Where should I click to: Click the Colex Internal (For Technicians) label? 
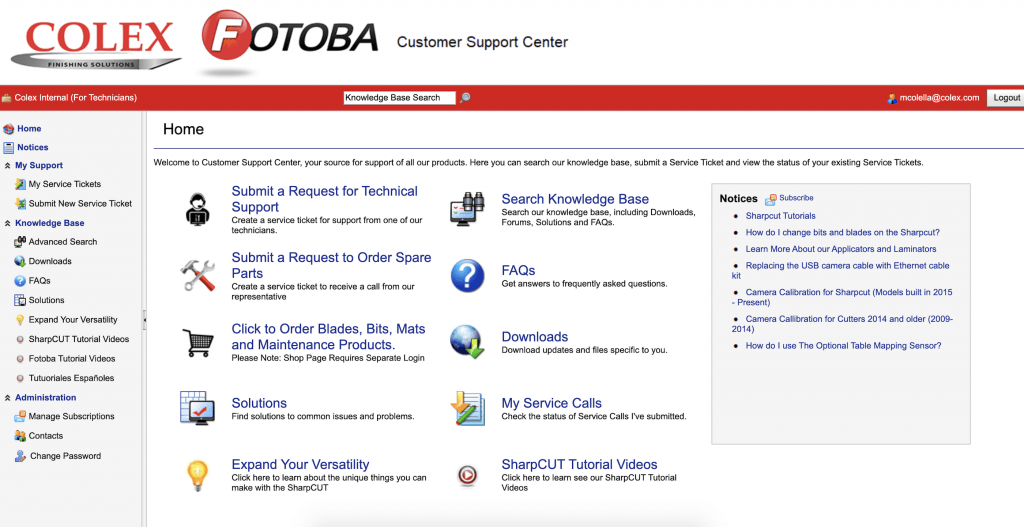coord(76,98)
